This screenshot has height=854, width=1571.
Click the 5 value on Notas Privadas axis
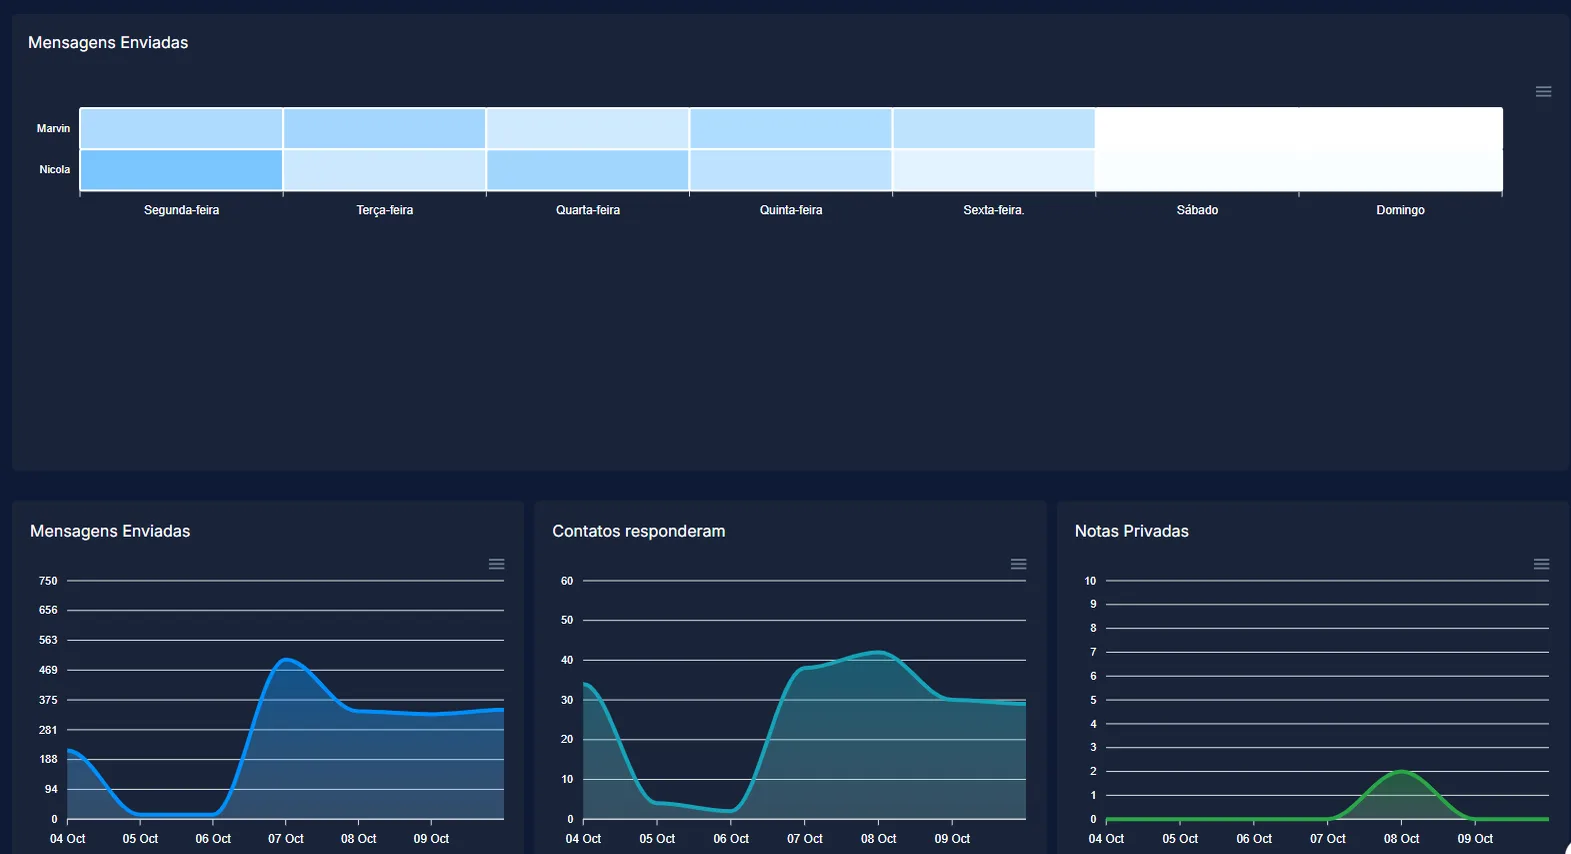click(x=1093, y=700)
